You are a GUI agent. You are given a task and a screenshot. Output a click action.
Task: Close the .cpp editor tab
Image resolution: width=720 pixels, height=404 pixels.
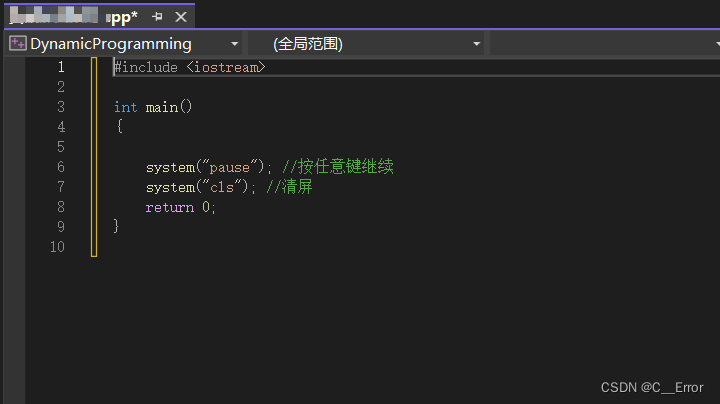[x=181, y=17]
